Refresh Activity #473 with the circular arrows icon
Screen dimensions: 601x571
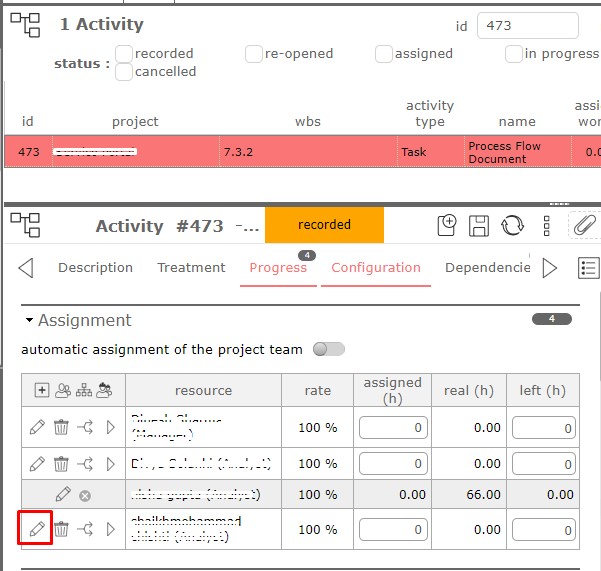[512, 225]
